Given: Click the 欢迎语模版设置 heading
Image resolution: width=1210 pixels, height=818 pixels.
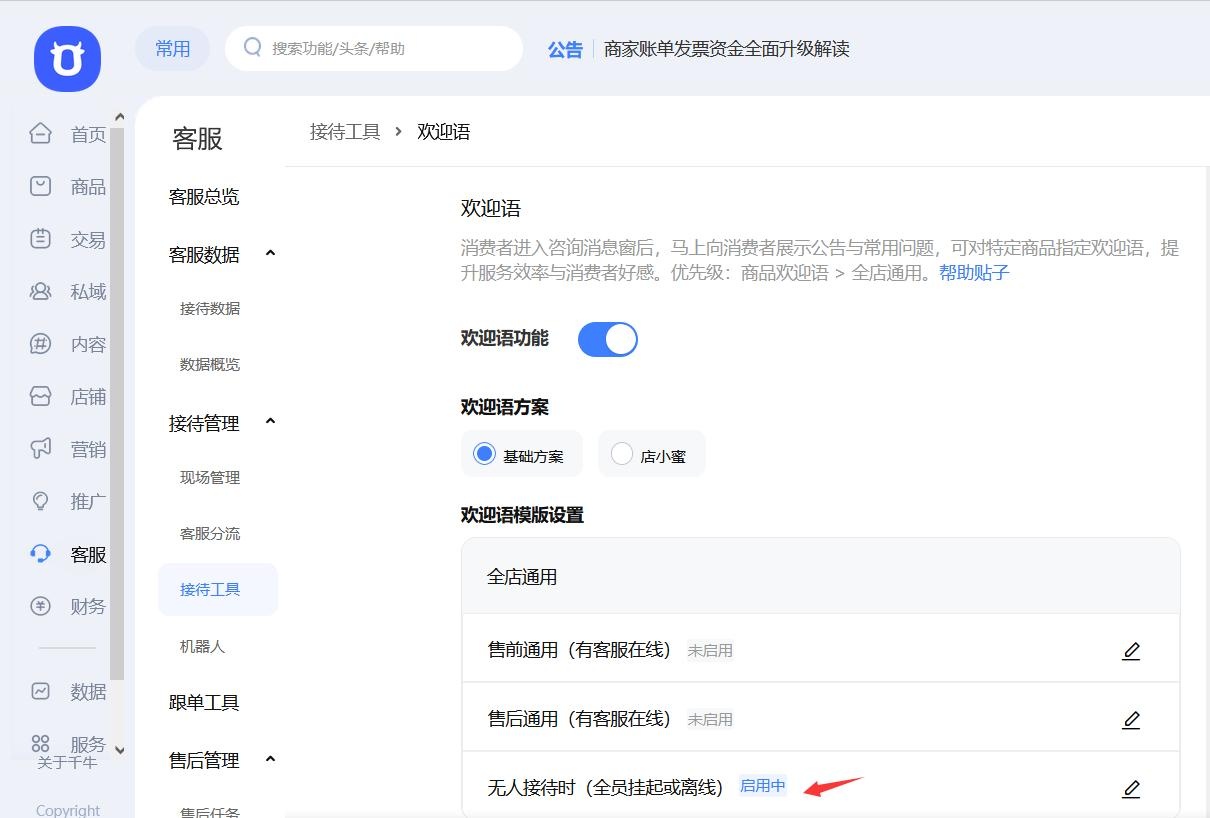Looking at the screenshot, I should [522, 515].
